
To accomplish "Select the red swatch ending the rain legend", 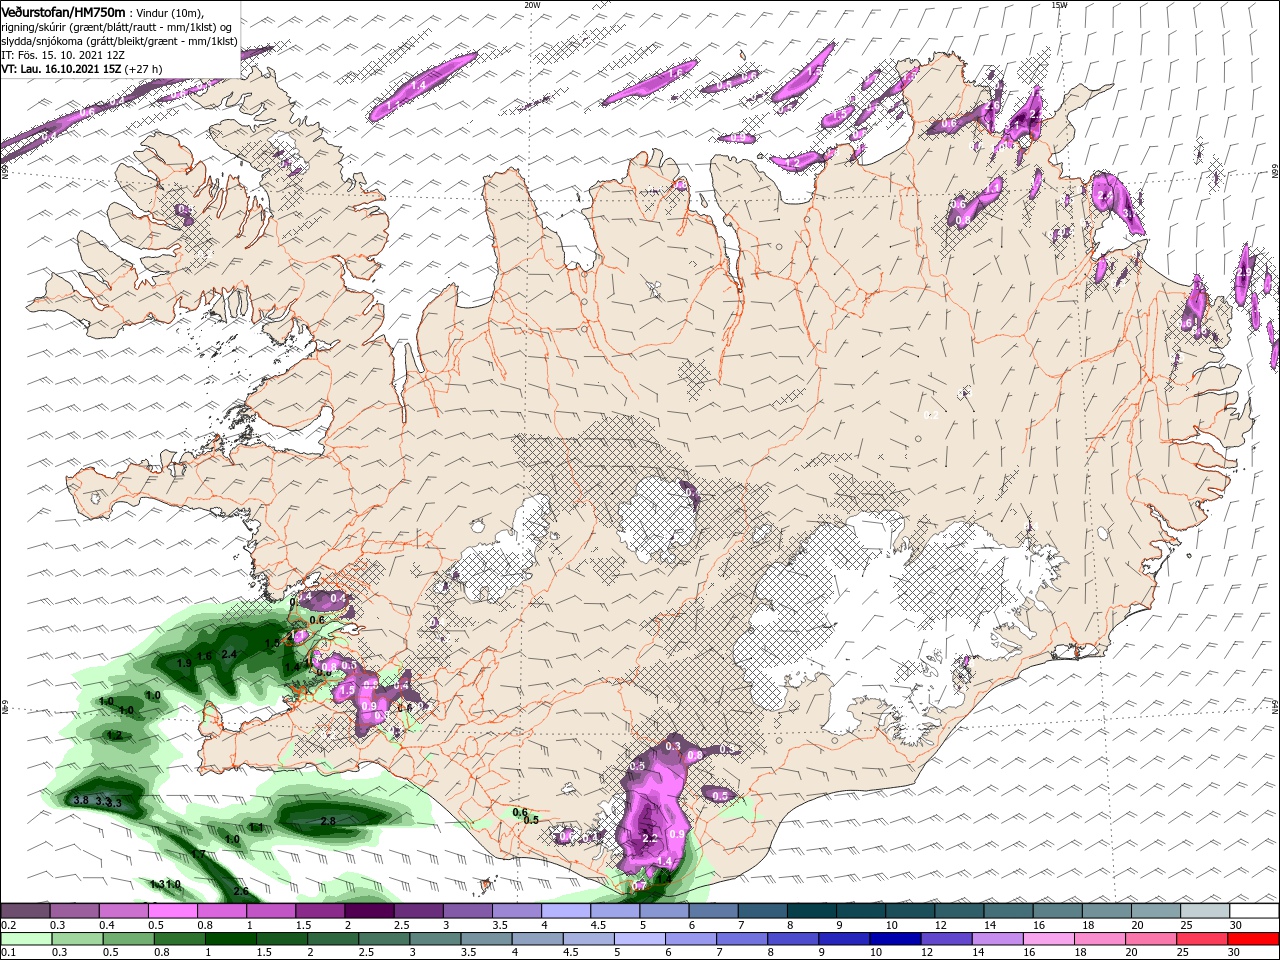I will click(x=1254, y=939).
